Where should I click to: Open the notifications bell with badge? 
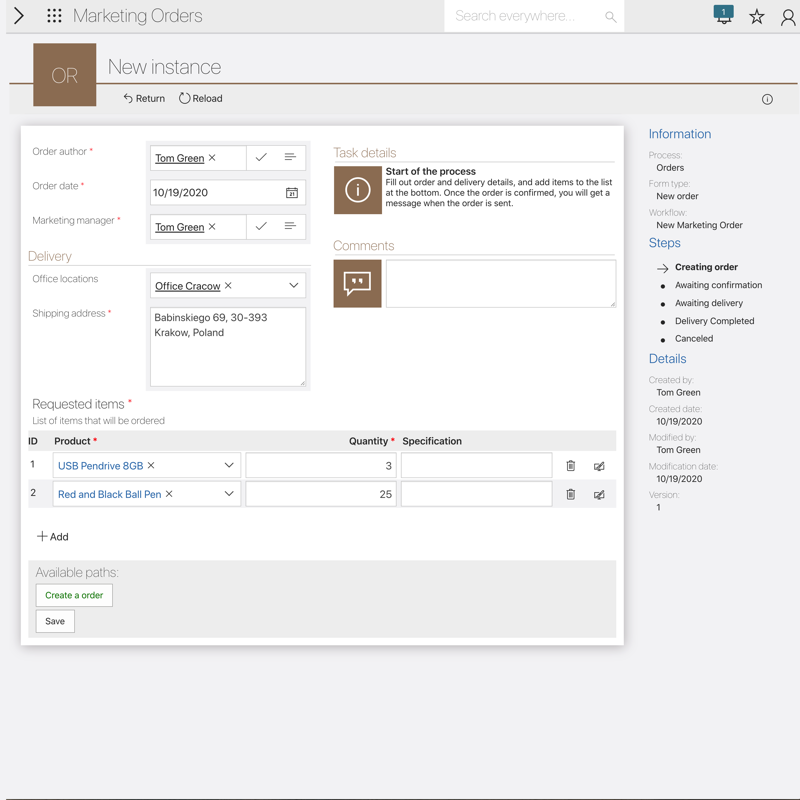click(x=723, y=15)
